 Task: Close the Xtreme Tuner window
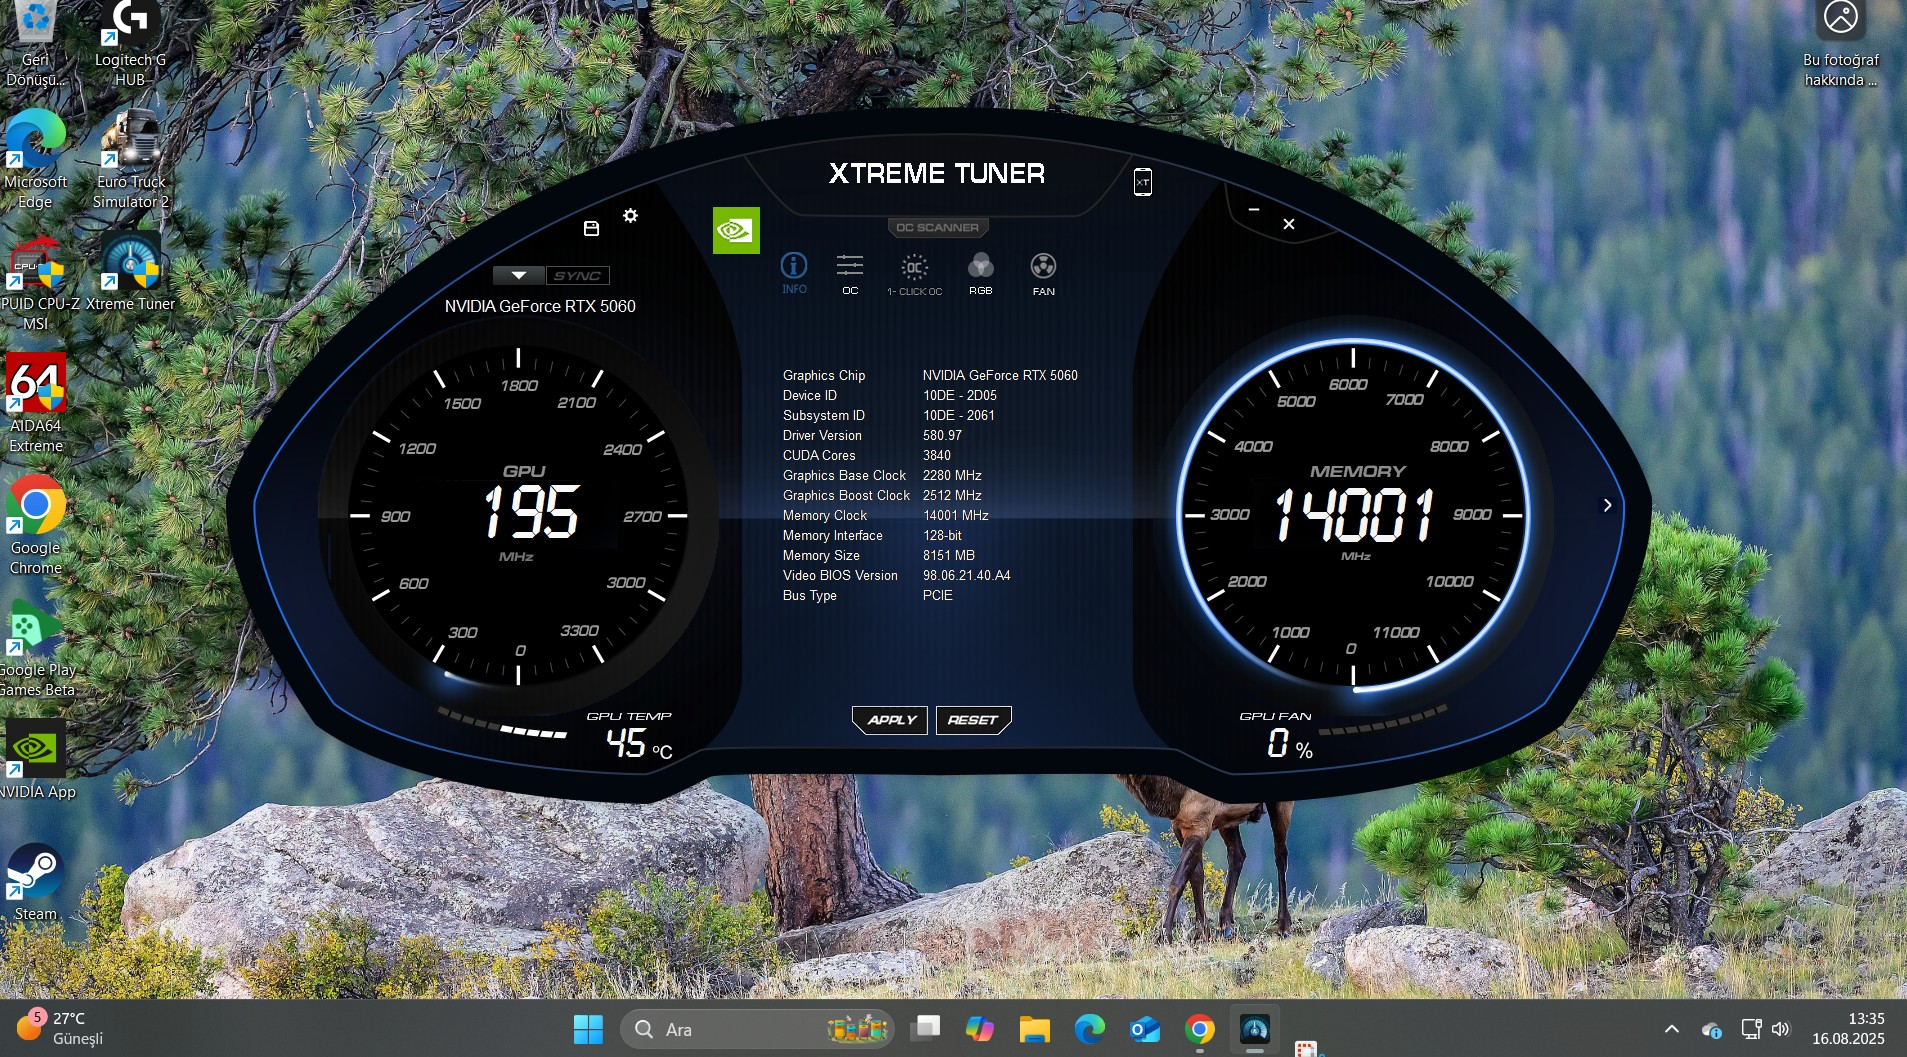coord(1289,224)
